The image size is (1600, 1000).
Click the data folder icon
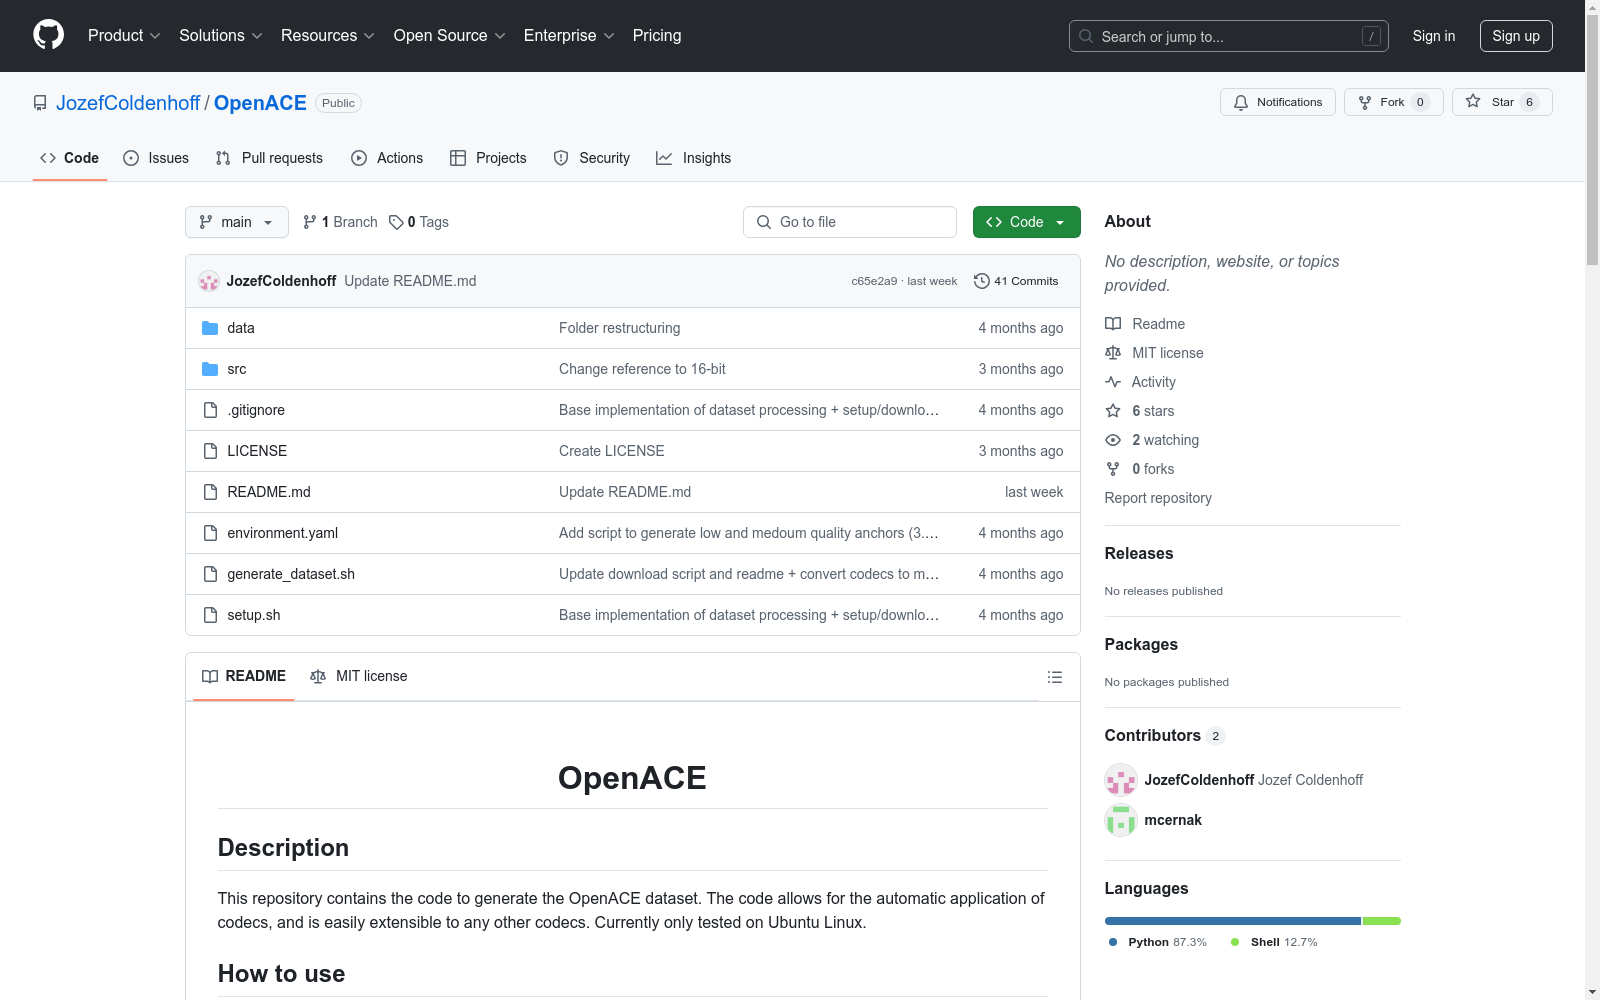pyautogui.click(x=210, y=328)
